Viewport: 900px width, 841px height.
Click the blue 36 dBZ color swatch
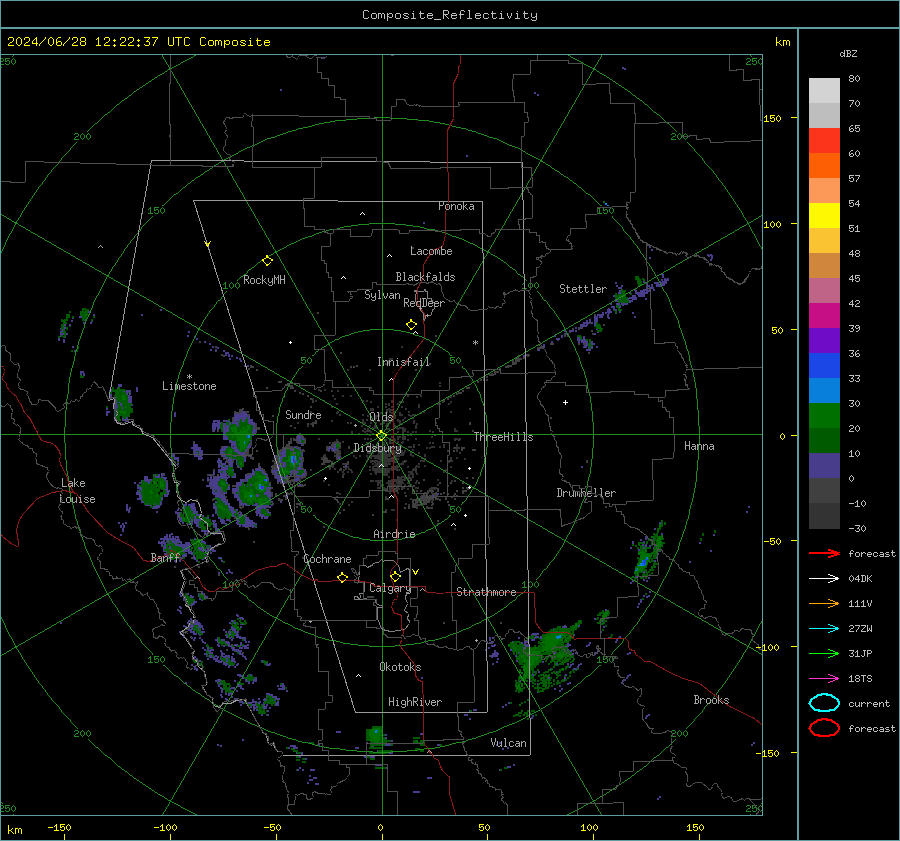(824, 366)
